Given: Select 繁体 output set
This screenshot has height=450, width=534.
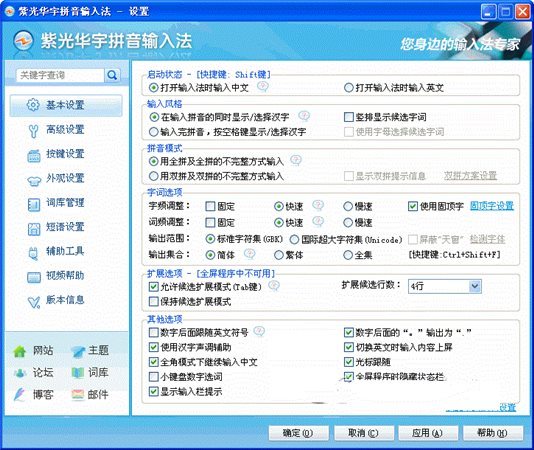Looking at the screenshot, I should pos(279,255).
